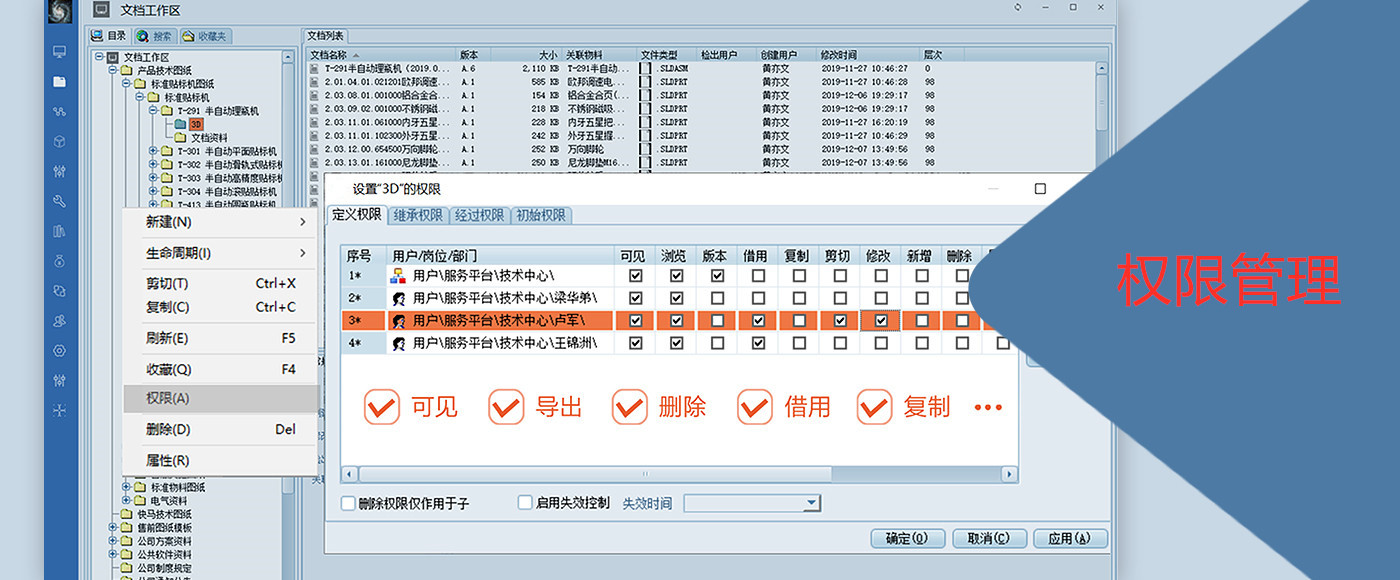1400x580 pixels.
Task: Check the 启用失效控制 checkbox
Action: click(524, 503)
